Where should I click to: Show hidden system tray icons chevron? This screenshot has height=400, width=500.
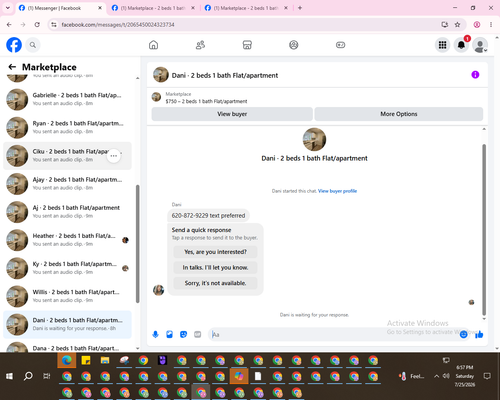[436, 376]
